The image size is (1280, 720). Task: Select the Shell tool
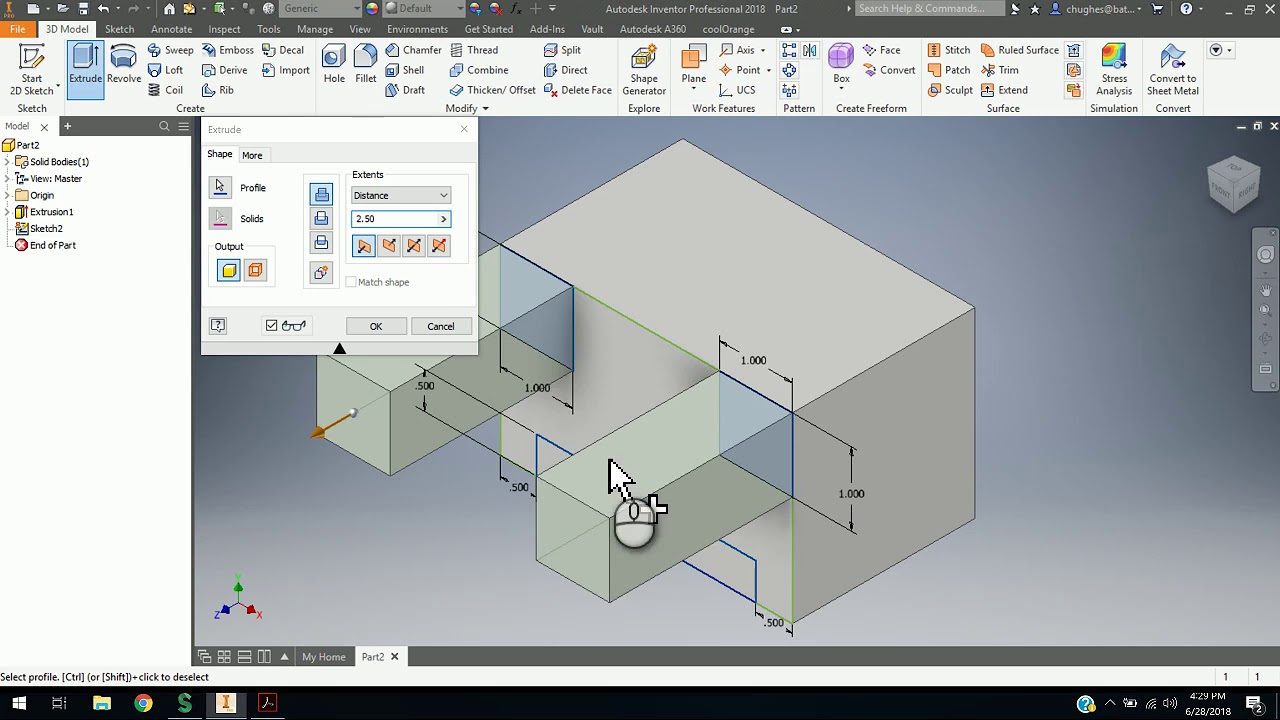click(x=405, y=70)
